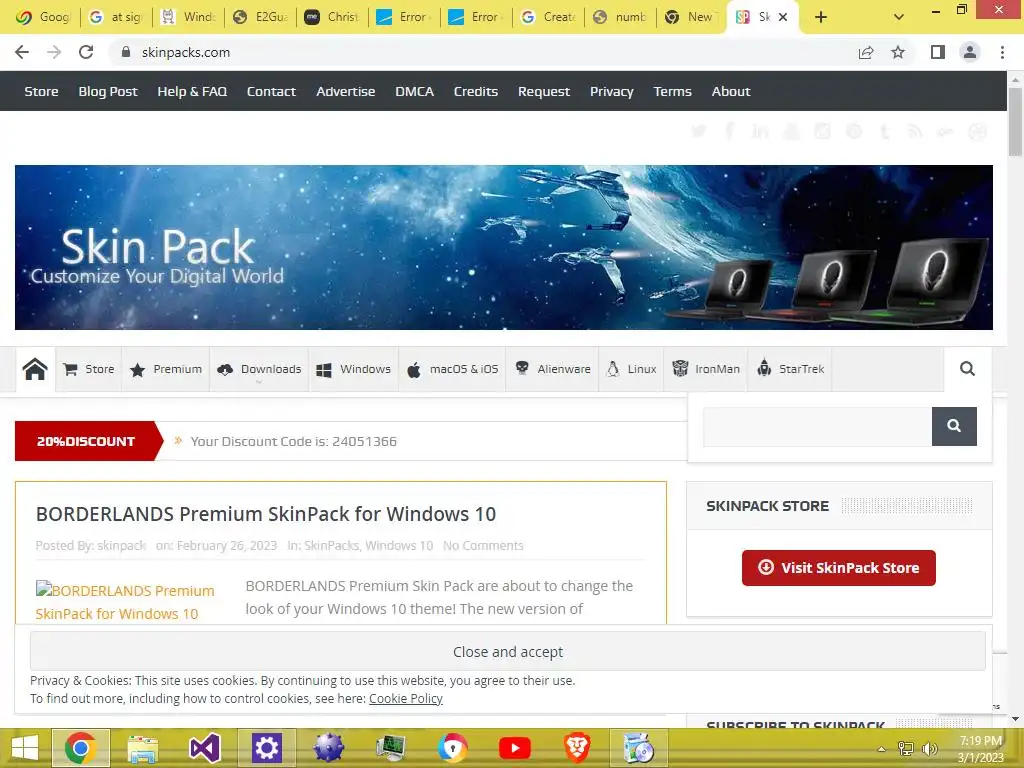Open the IronMan category

706,369
